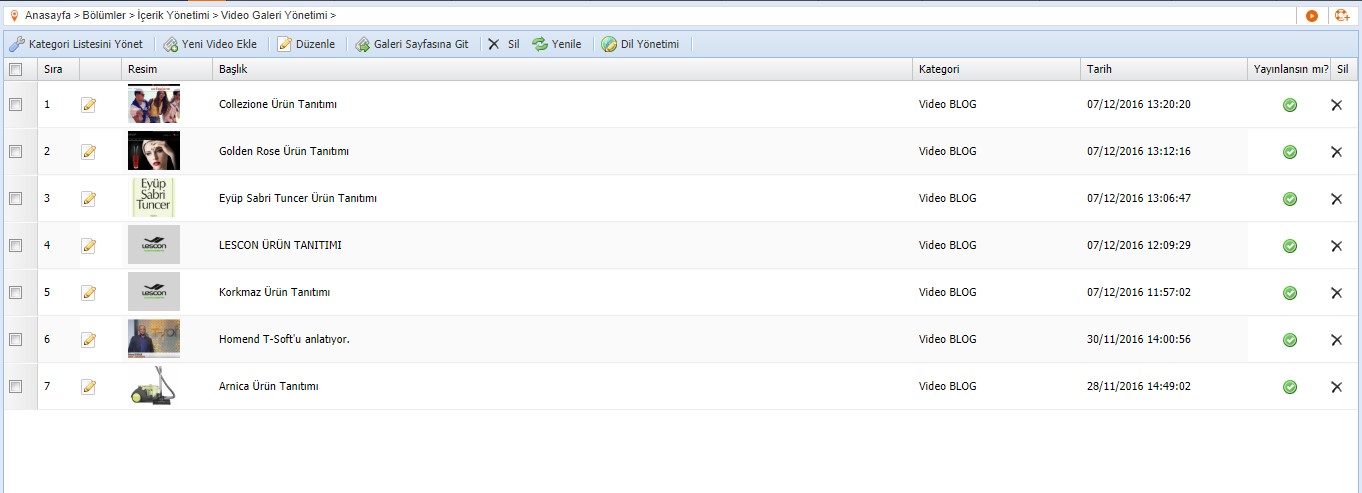The image size is (1362, 493).
Task: Click the date 28/11/2016 14:49:02
Action: (1139, 387)
